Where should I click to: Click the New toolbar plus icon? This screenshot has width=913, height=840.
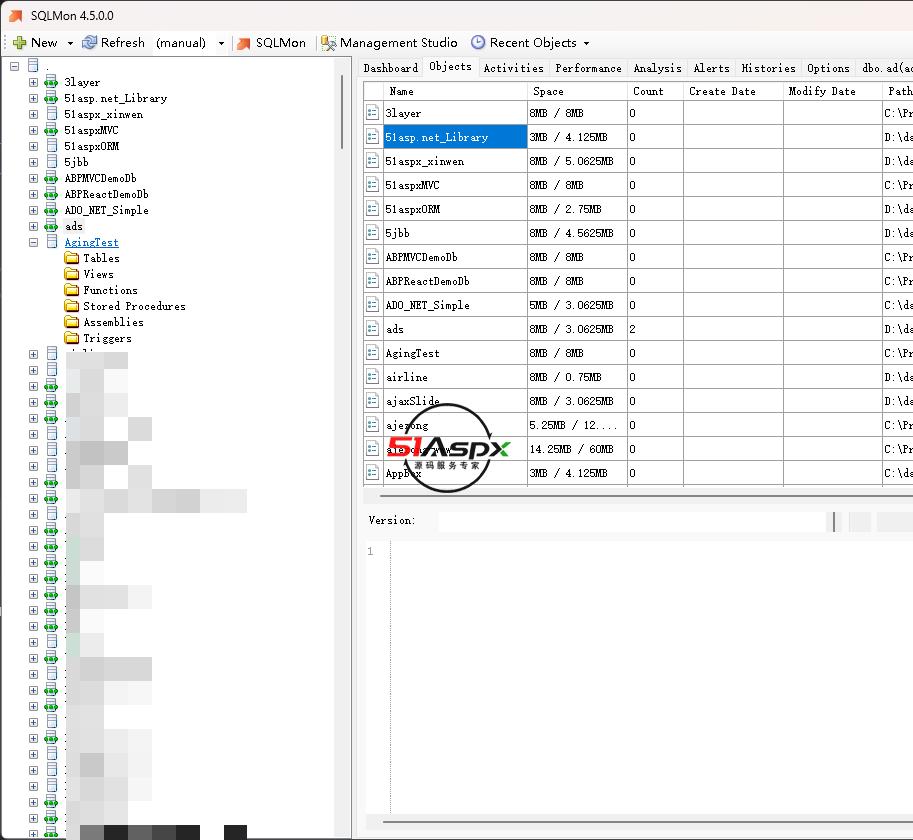[x=19, y=43]
